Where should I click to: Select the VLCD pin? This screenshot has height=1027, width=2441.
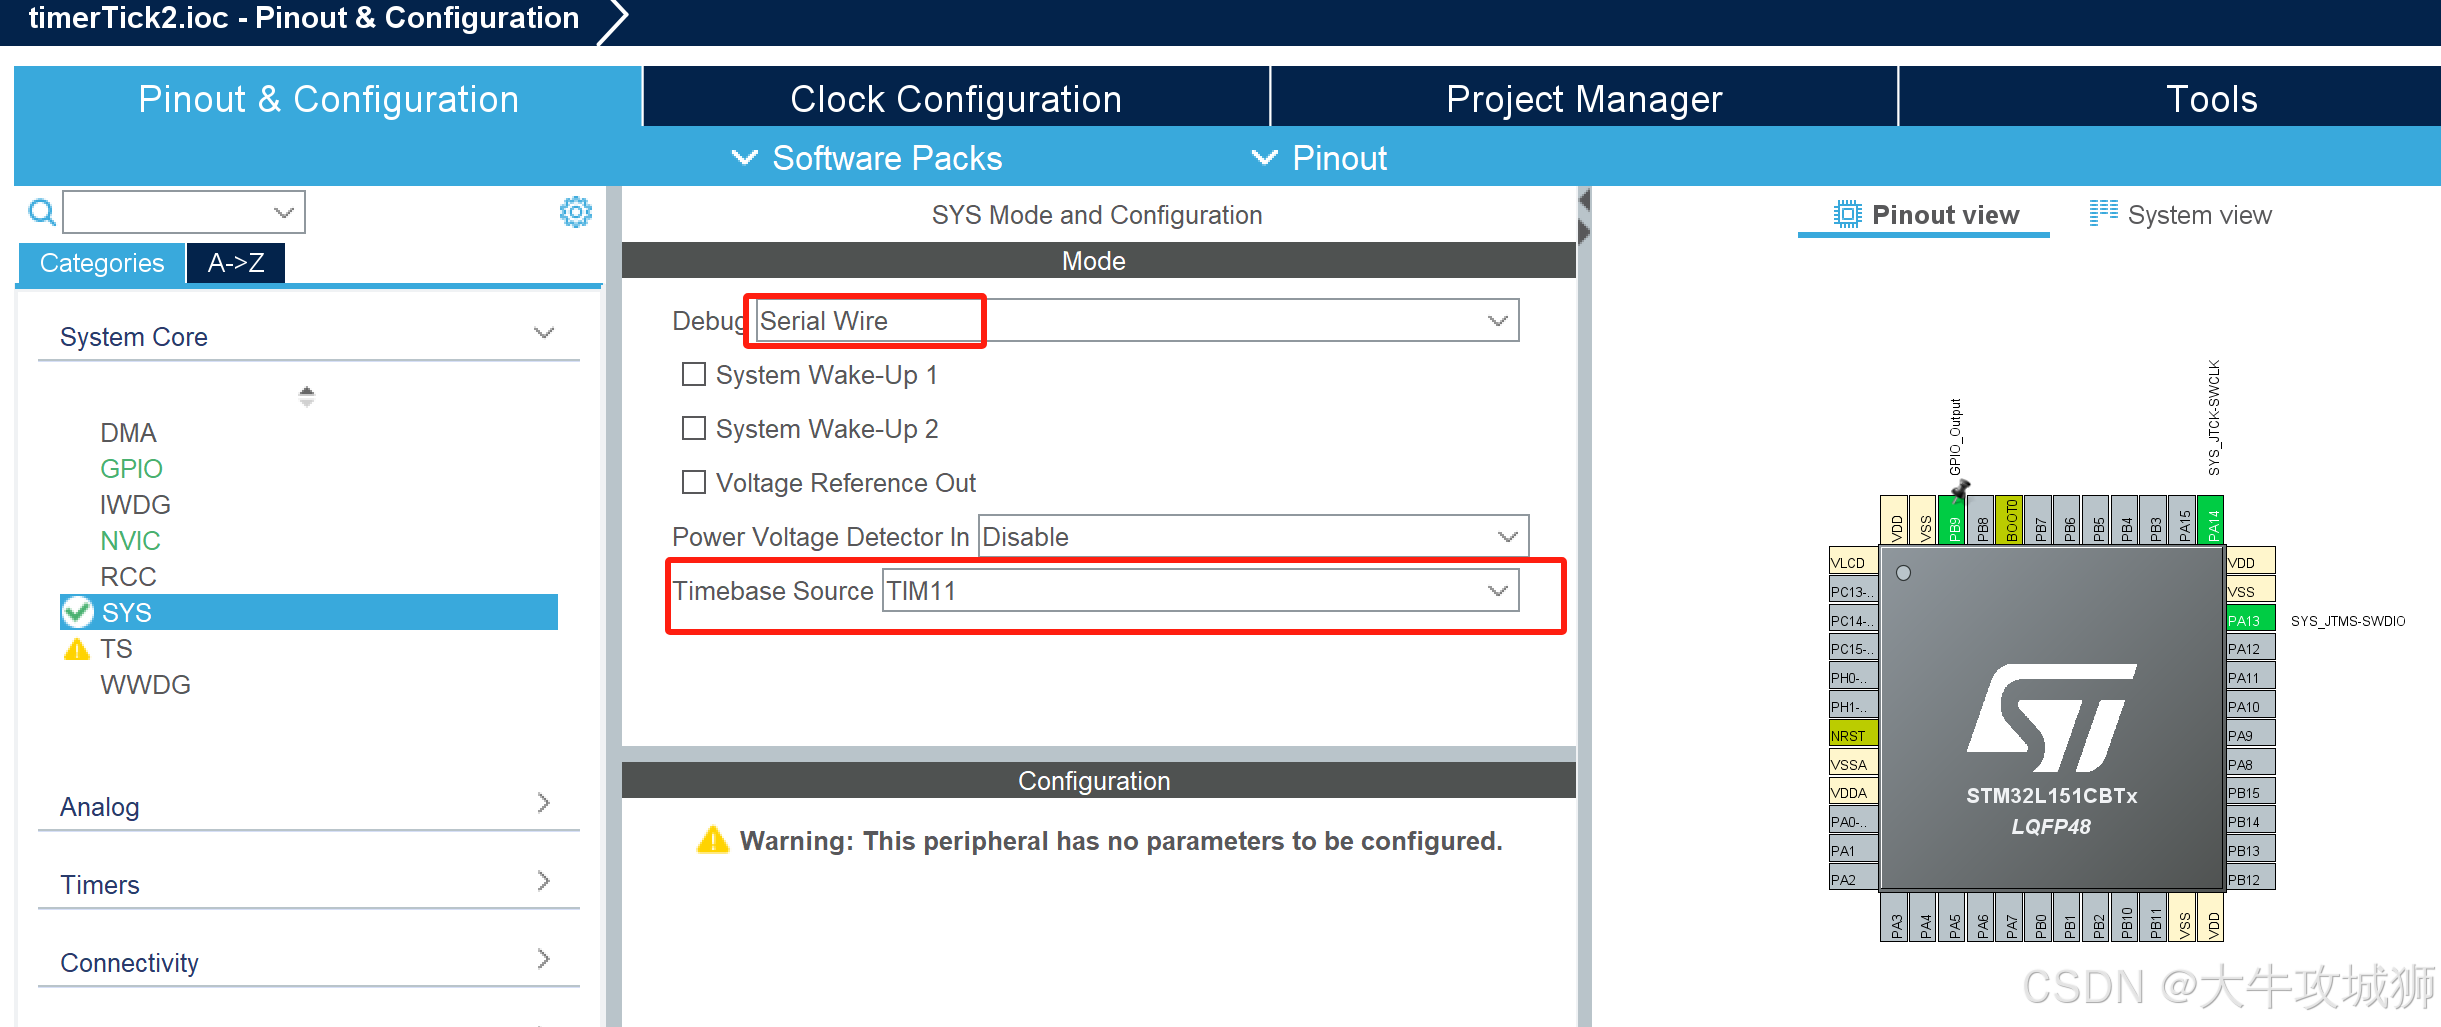[x=1853, y=562]
